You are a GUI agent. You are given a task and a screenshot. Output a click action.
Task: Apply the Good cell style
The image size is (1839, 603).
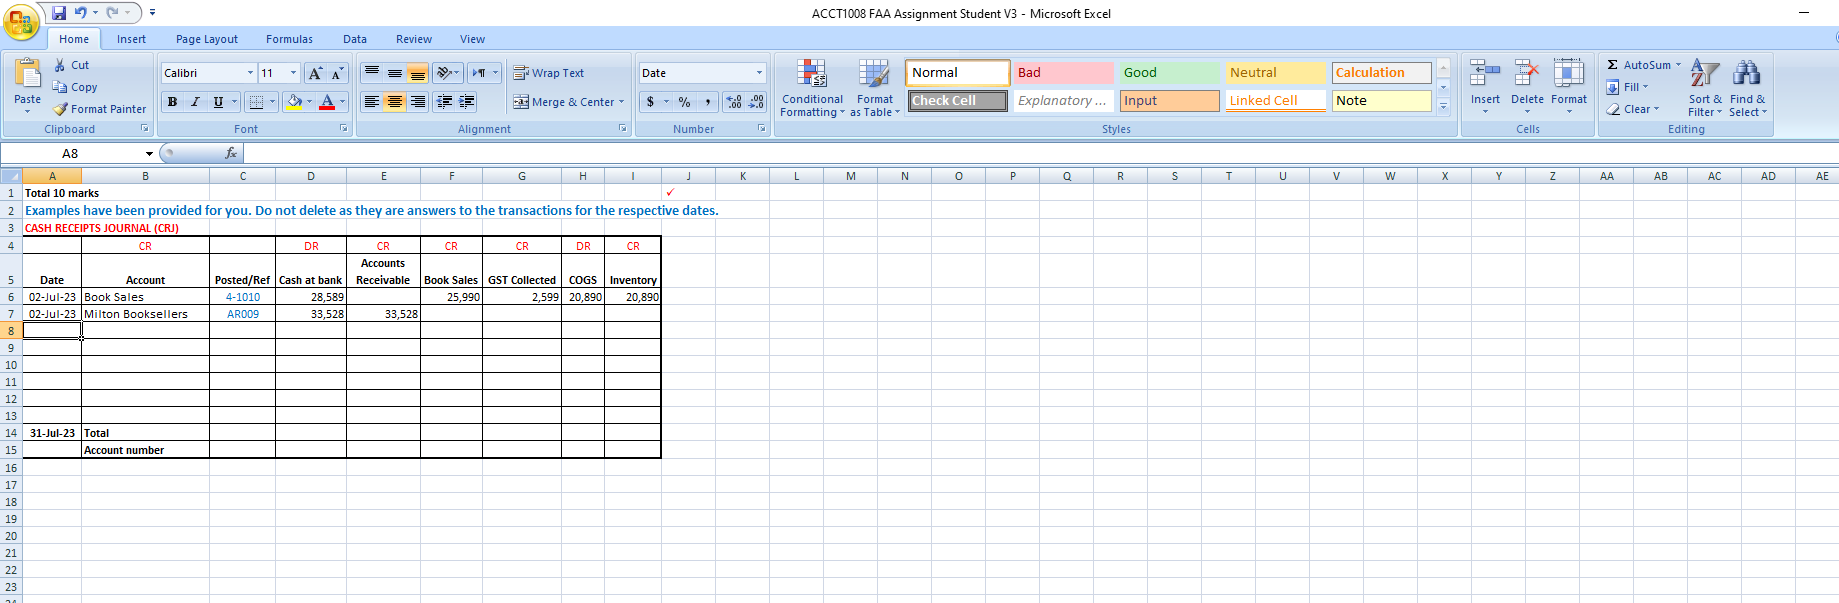[x=1169, y=73]
